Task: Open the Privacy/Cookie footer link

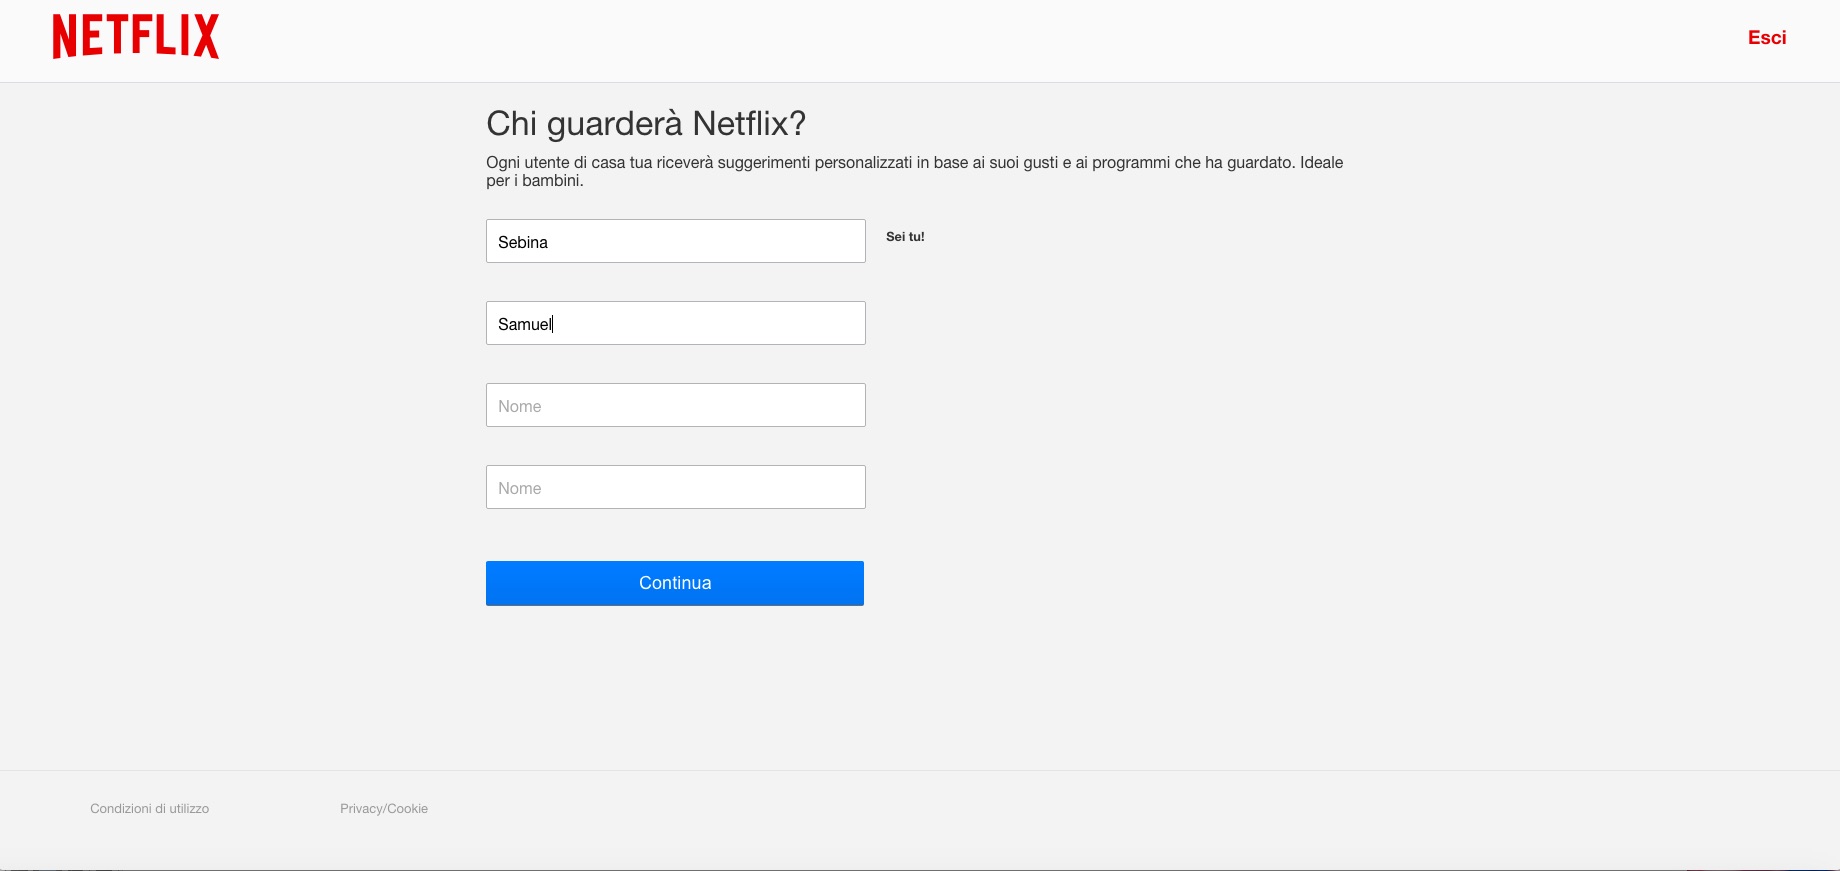Action: point(383,808)
